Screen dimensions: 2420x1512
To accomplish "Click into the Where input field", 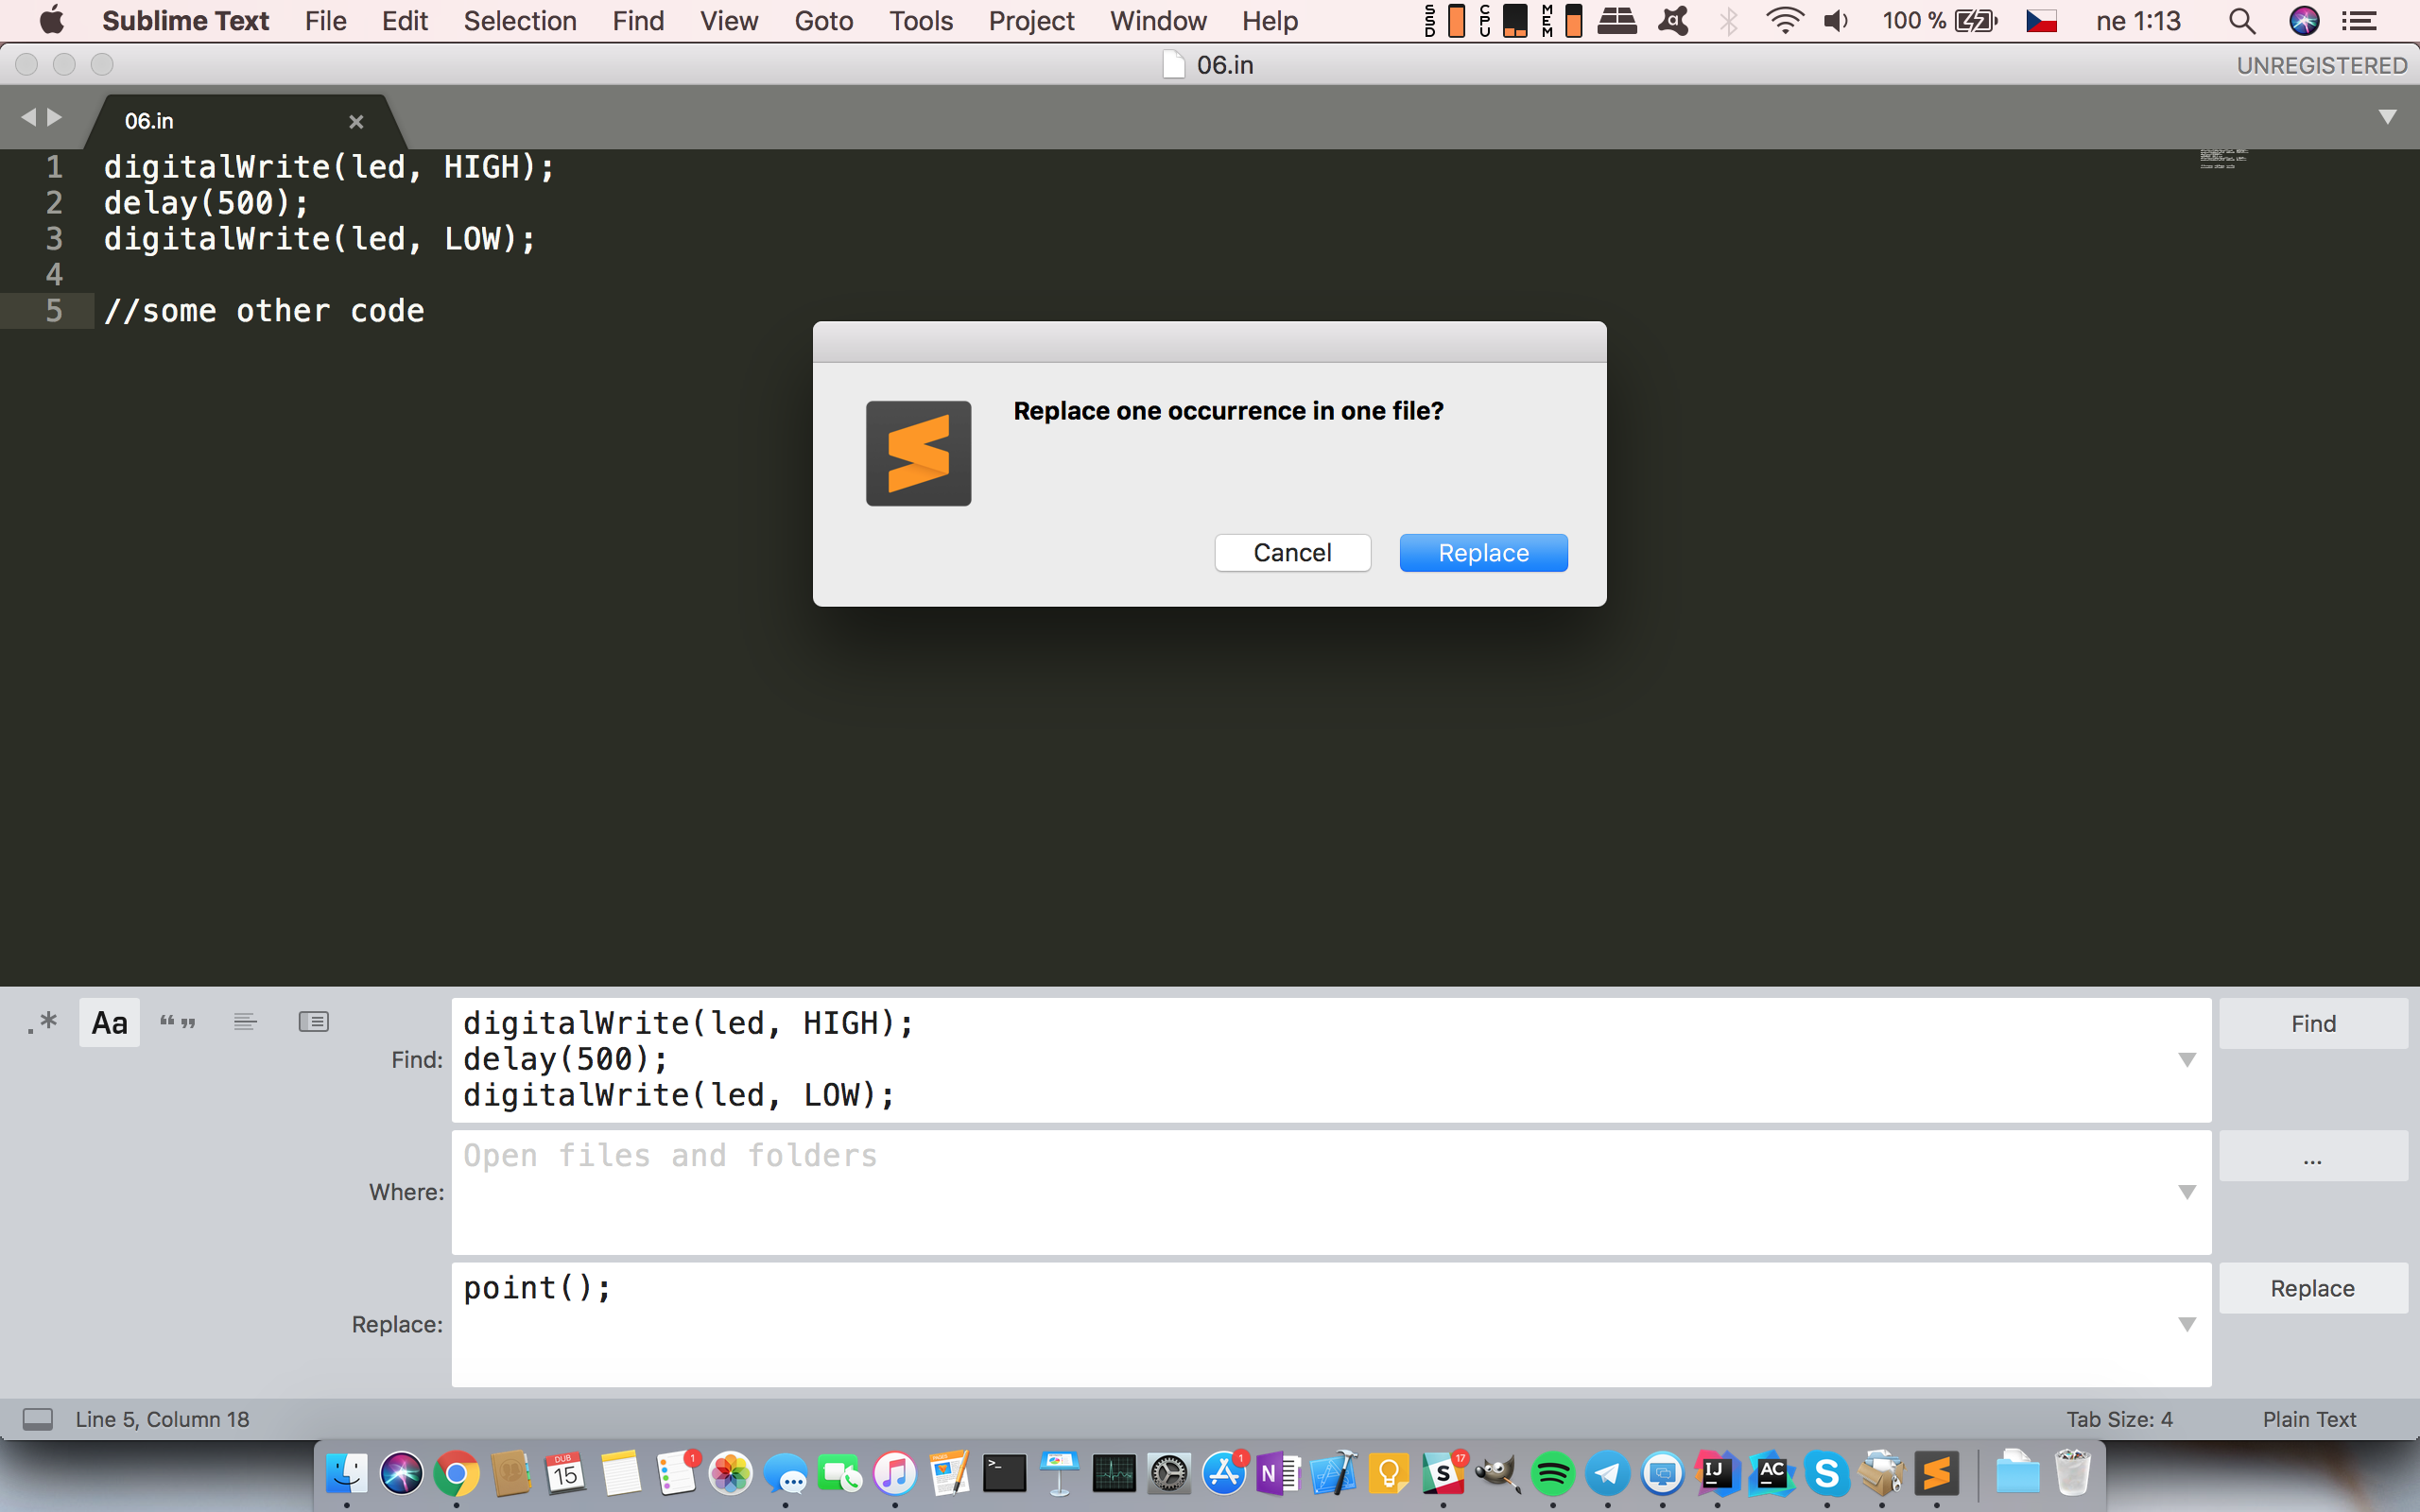I will [x=1300, y=1192].
